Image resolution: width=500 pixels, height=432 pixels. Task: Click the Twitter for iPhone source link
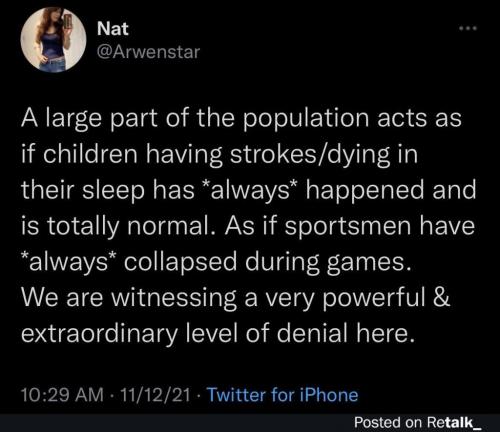pyautogui.click(x=283, y=395)
